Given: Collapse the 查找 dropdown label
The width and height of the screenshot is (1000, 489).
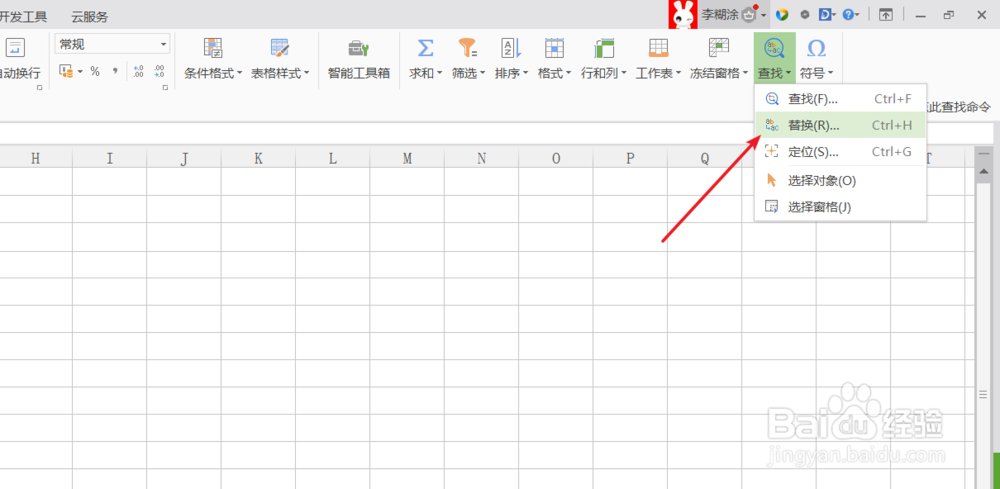Looking at the screenshot, I should point(774,73).
